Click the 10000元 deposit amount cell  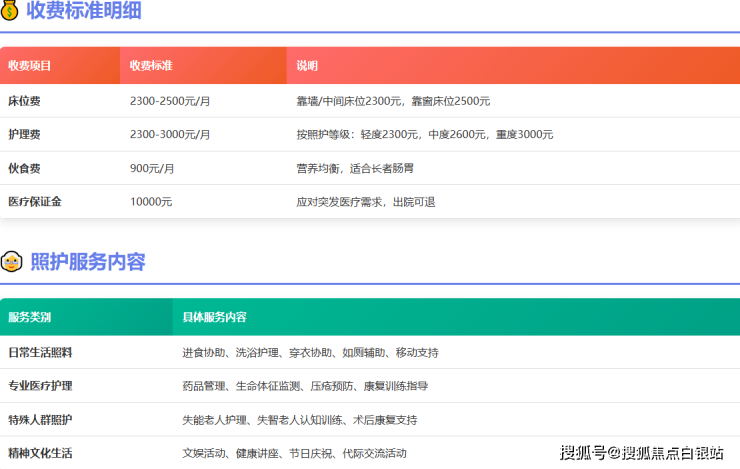151,201
